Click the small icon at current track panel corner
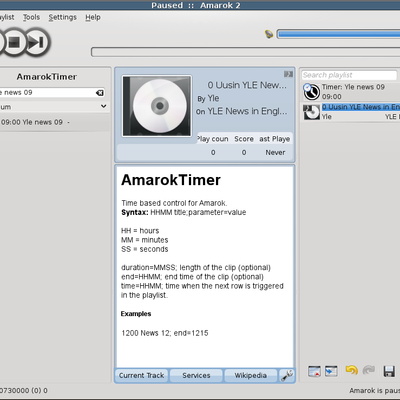Viewport: 400px width, 400px height. [288, 74]
